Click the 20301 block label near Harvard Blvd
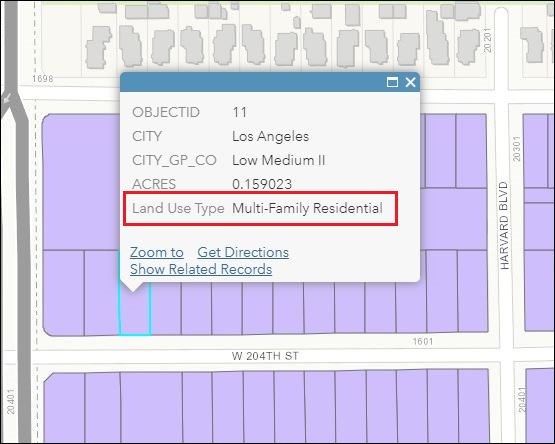This screenshot has width=555, height=444. [517, 149]
